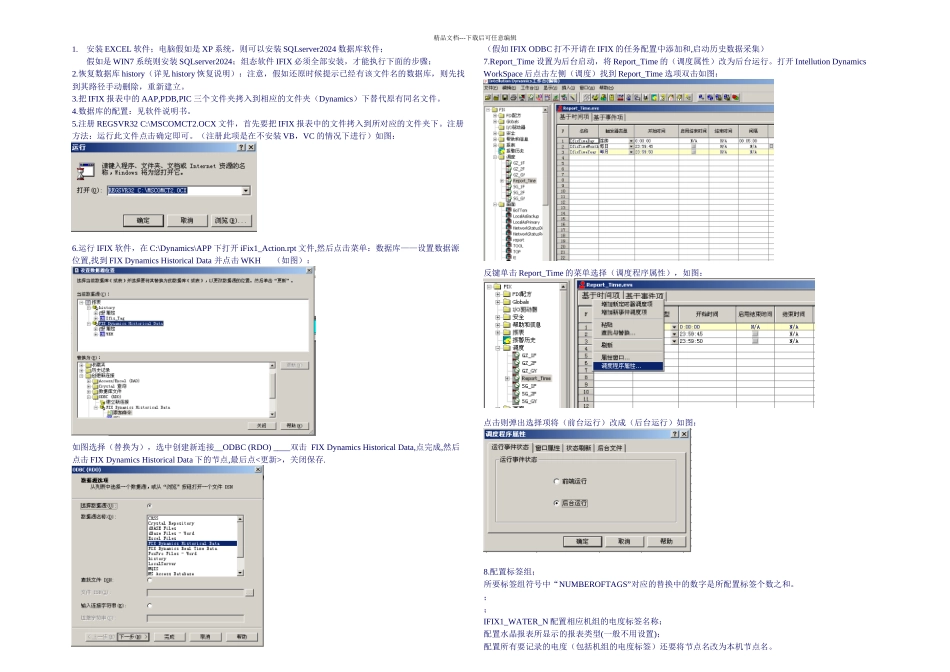Select the 查找文件 DSN radio button
950x672 pixels.
150,580
